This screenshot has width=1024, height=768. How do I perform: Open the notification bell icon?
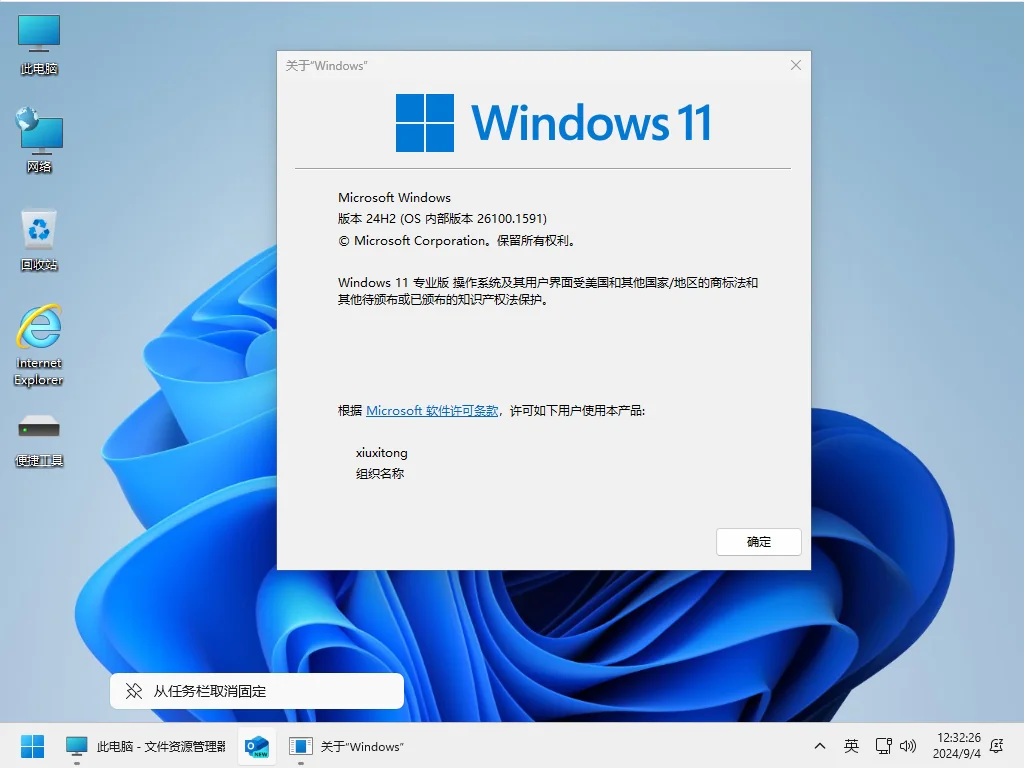pos(997,746)
